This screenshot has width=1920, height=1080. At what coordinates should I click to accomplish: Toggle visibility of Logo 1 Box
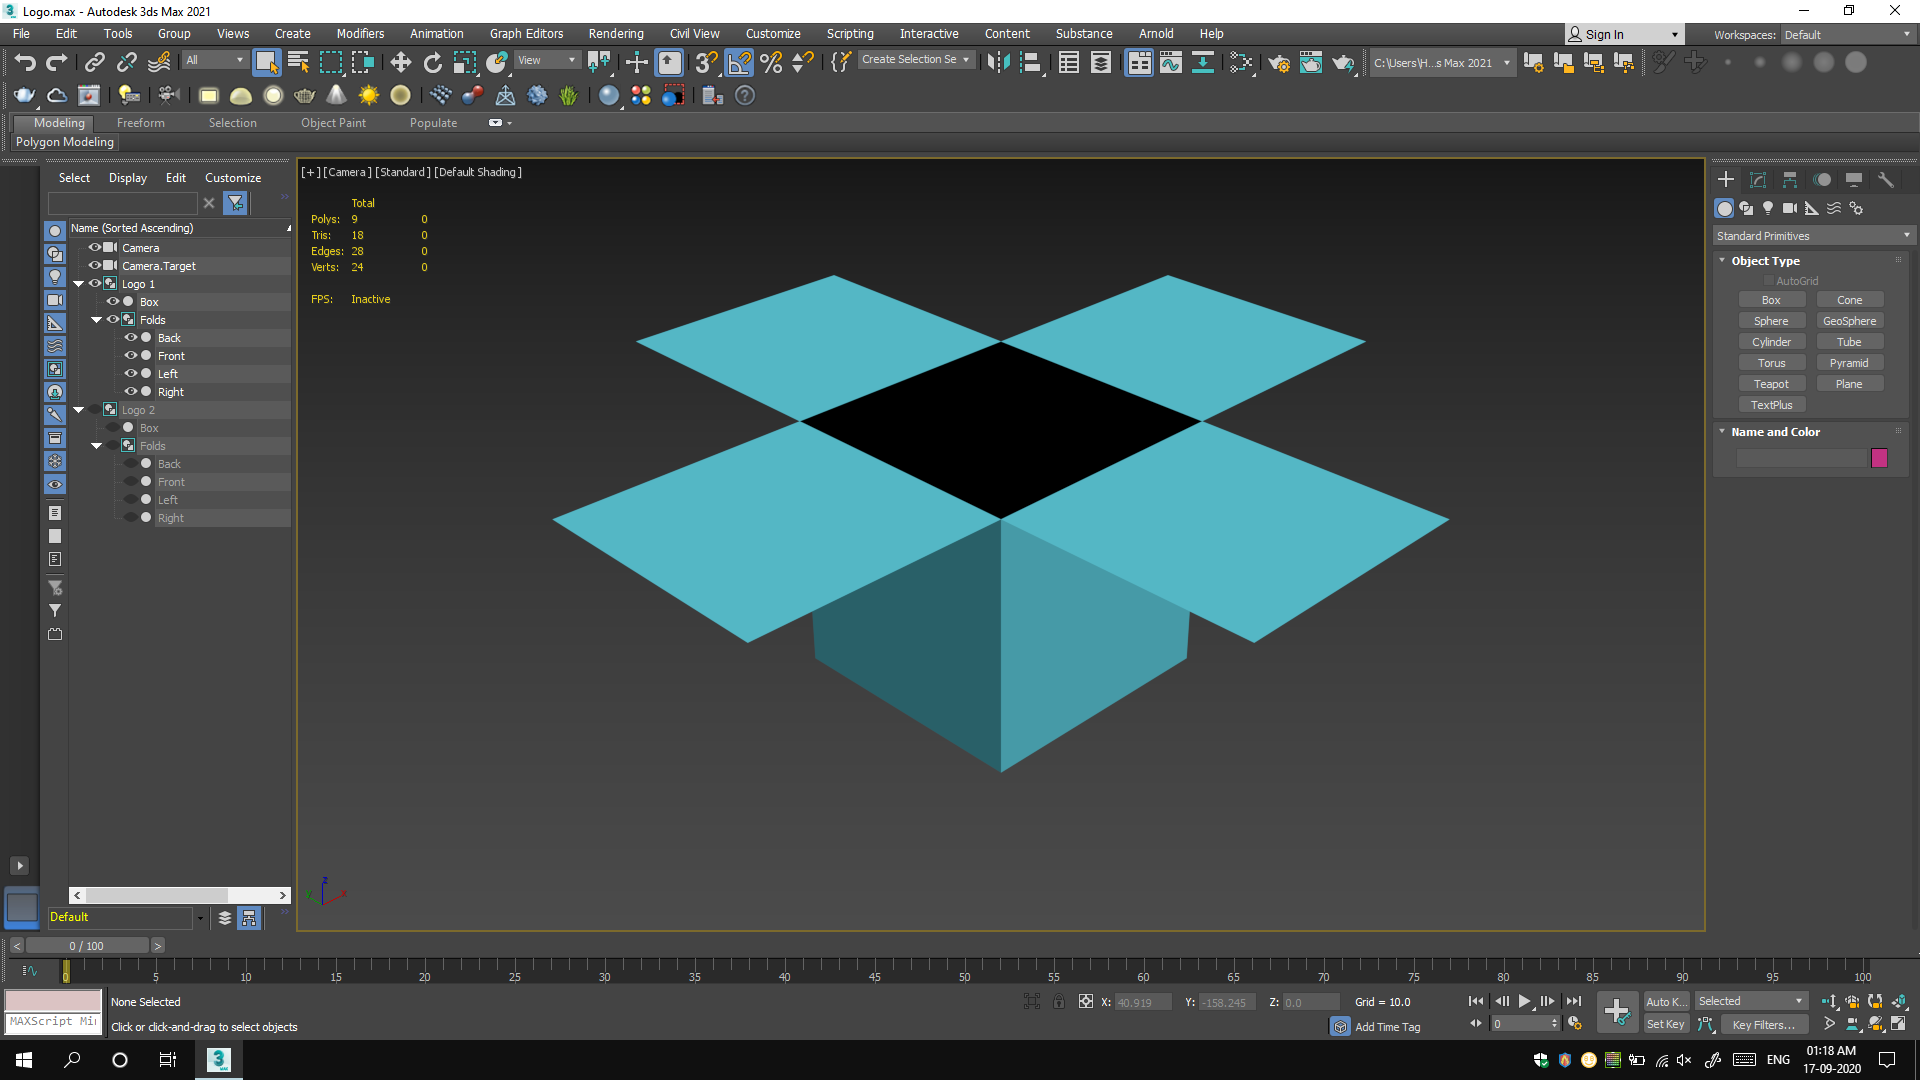[112, 302]
